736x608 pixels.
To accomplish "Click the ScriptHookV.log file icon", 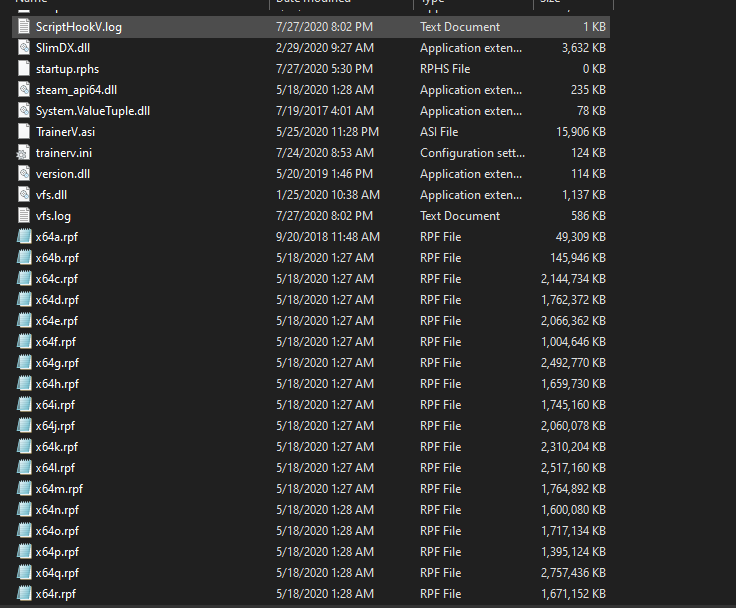I will pos(25,27).
